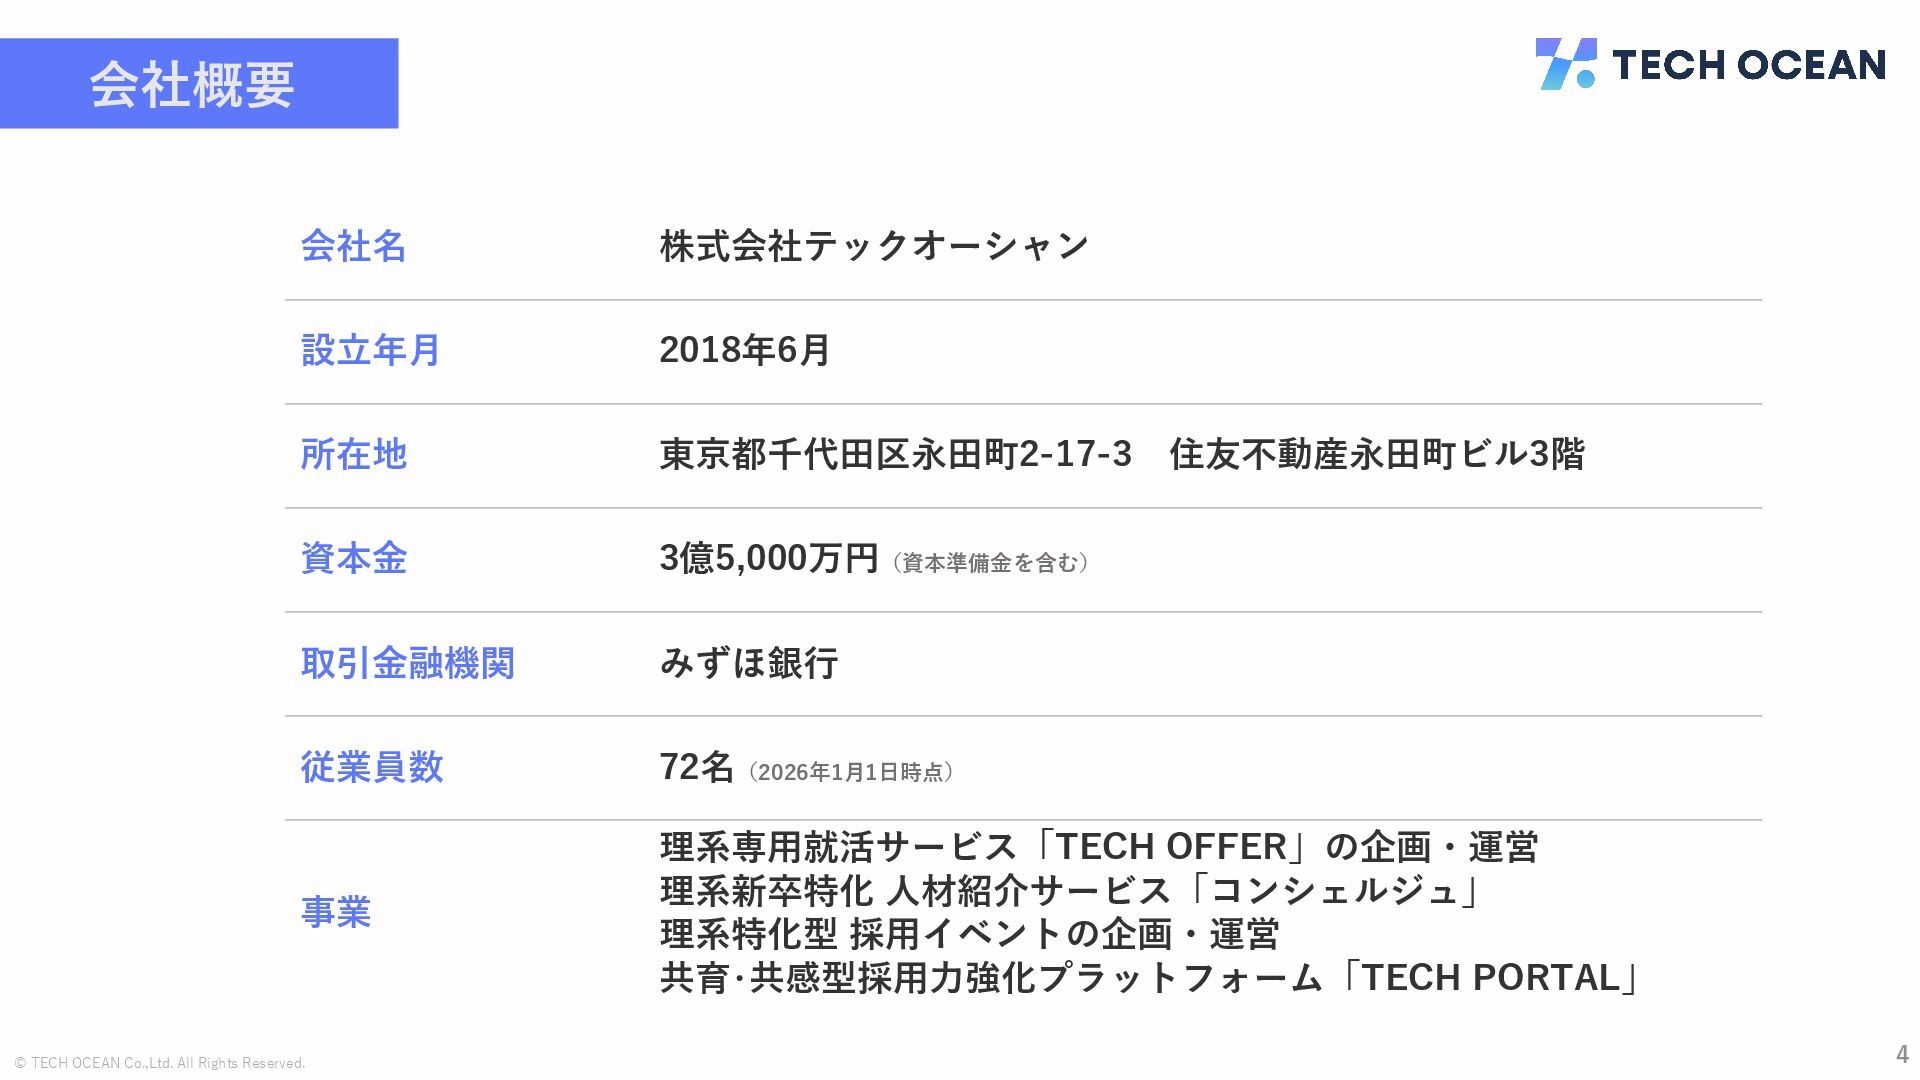Select the 従業員数 row label
This screenshot has height=1080, width=1920.
(x=371, y=767)
